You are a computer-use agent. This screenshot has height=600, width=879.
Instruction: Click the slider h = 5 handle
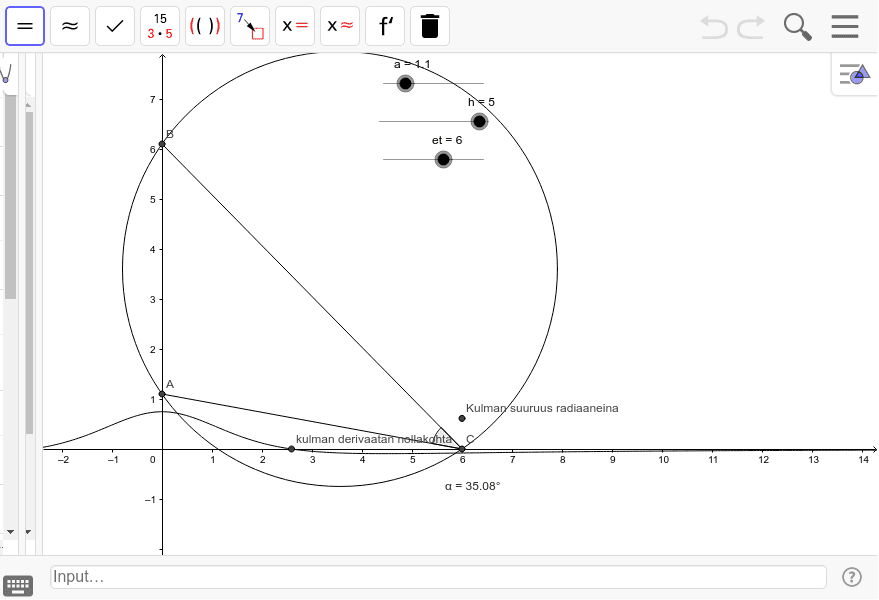pos(479,121)
